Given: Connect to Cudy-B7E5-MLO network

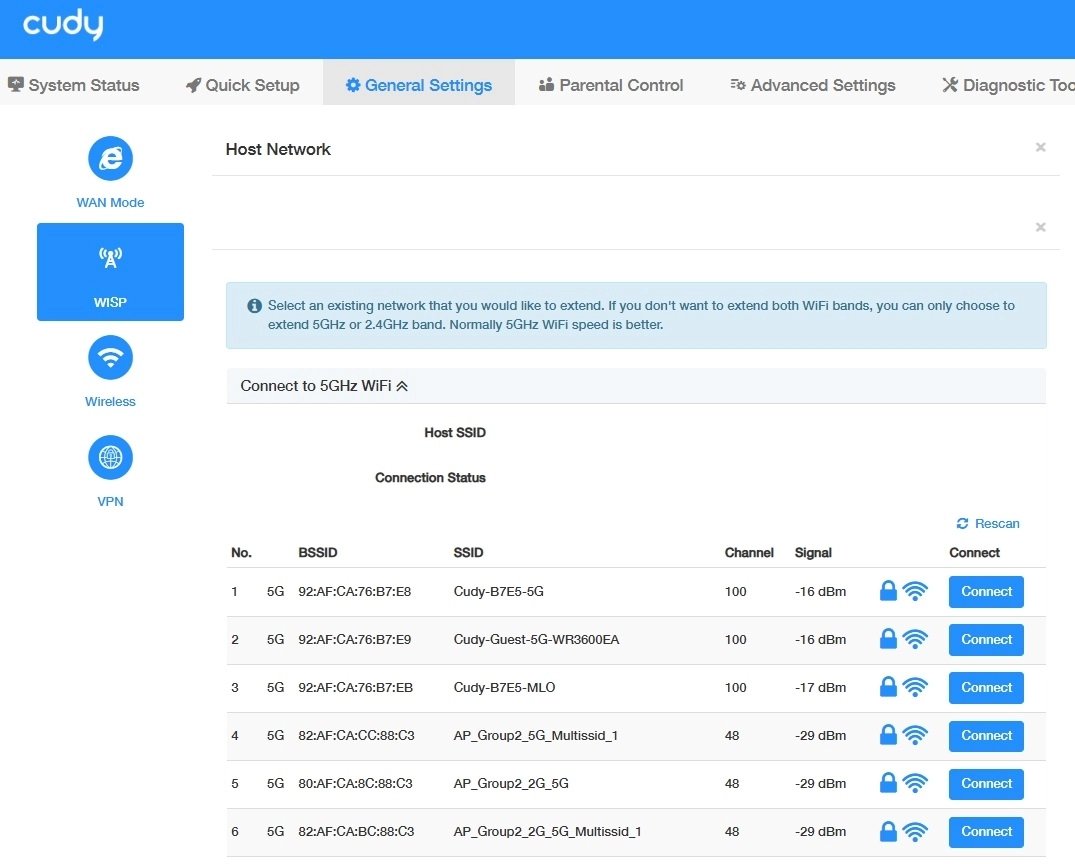Looking at the screenshot, I should pyautogui.click(x=986, y=688).
